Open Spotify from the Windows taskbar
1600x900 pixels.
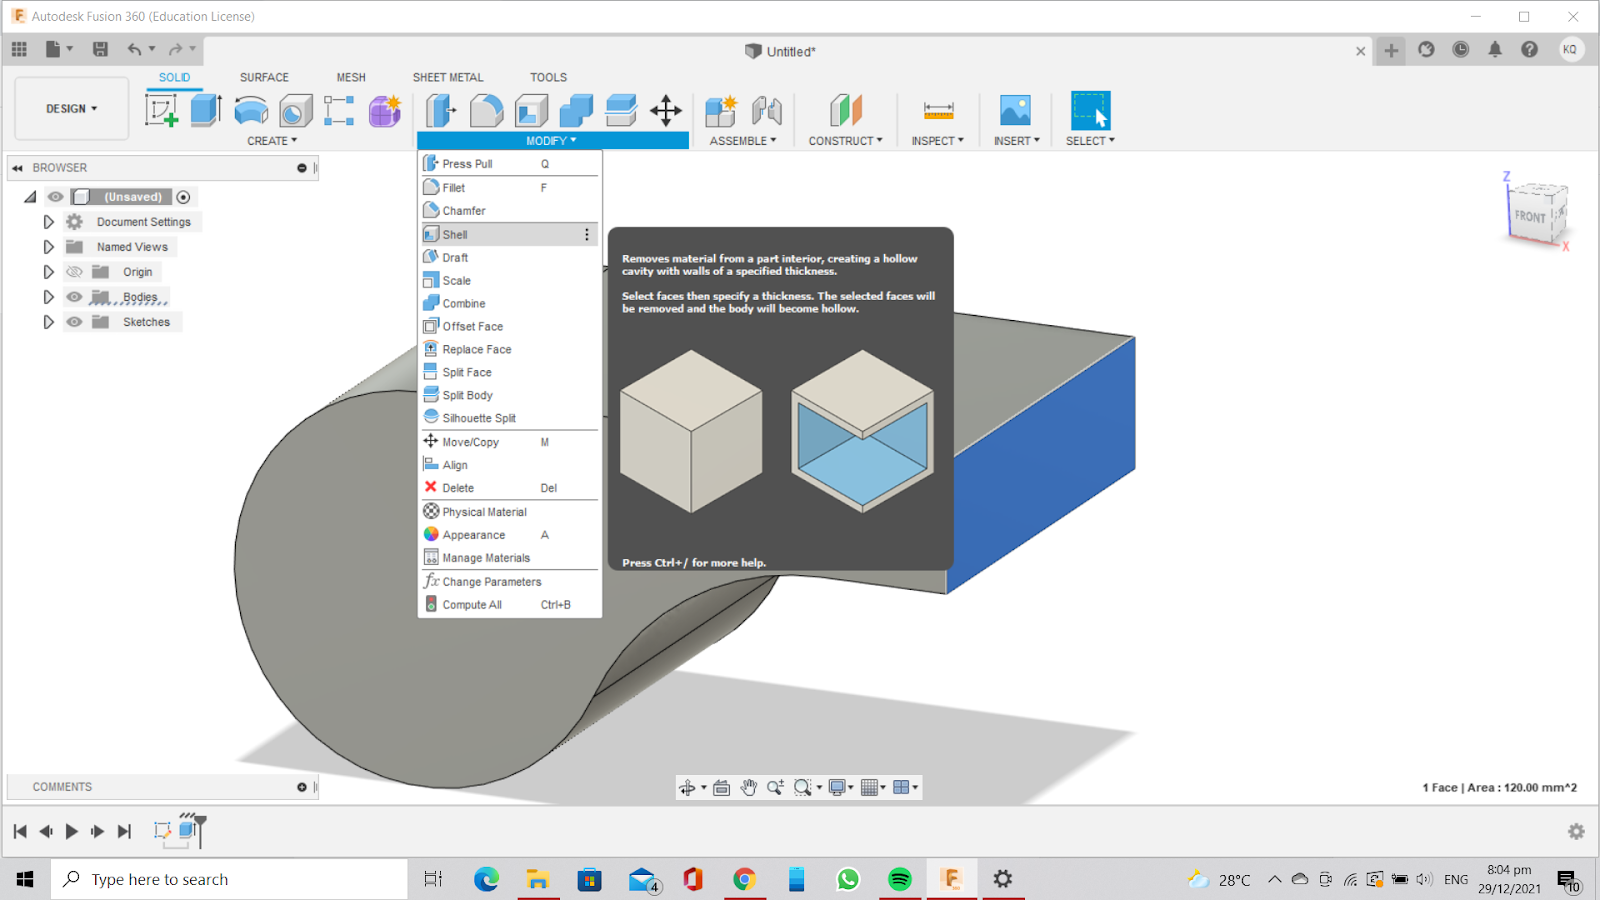900,879
